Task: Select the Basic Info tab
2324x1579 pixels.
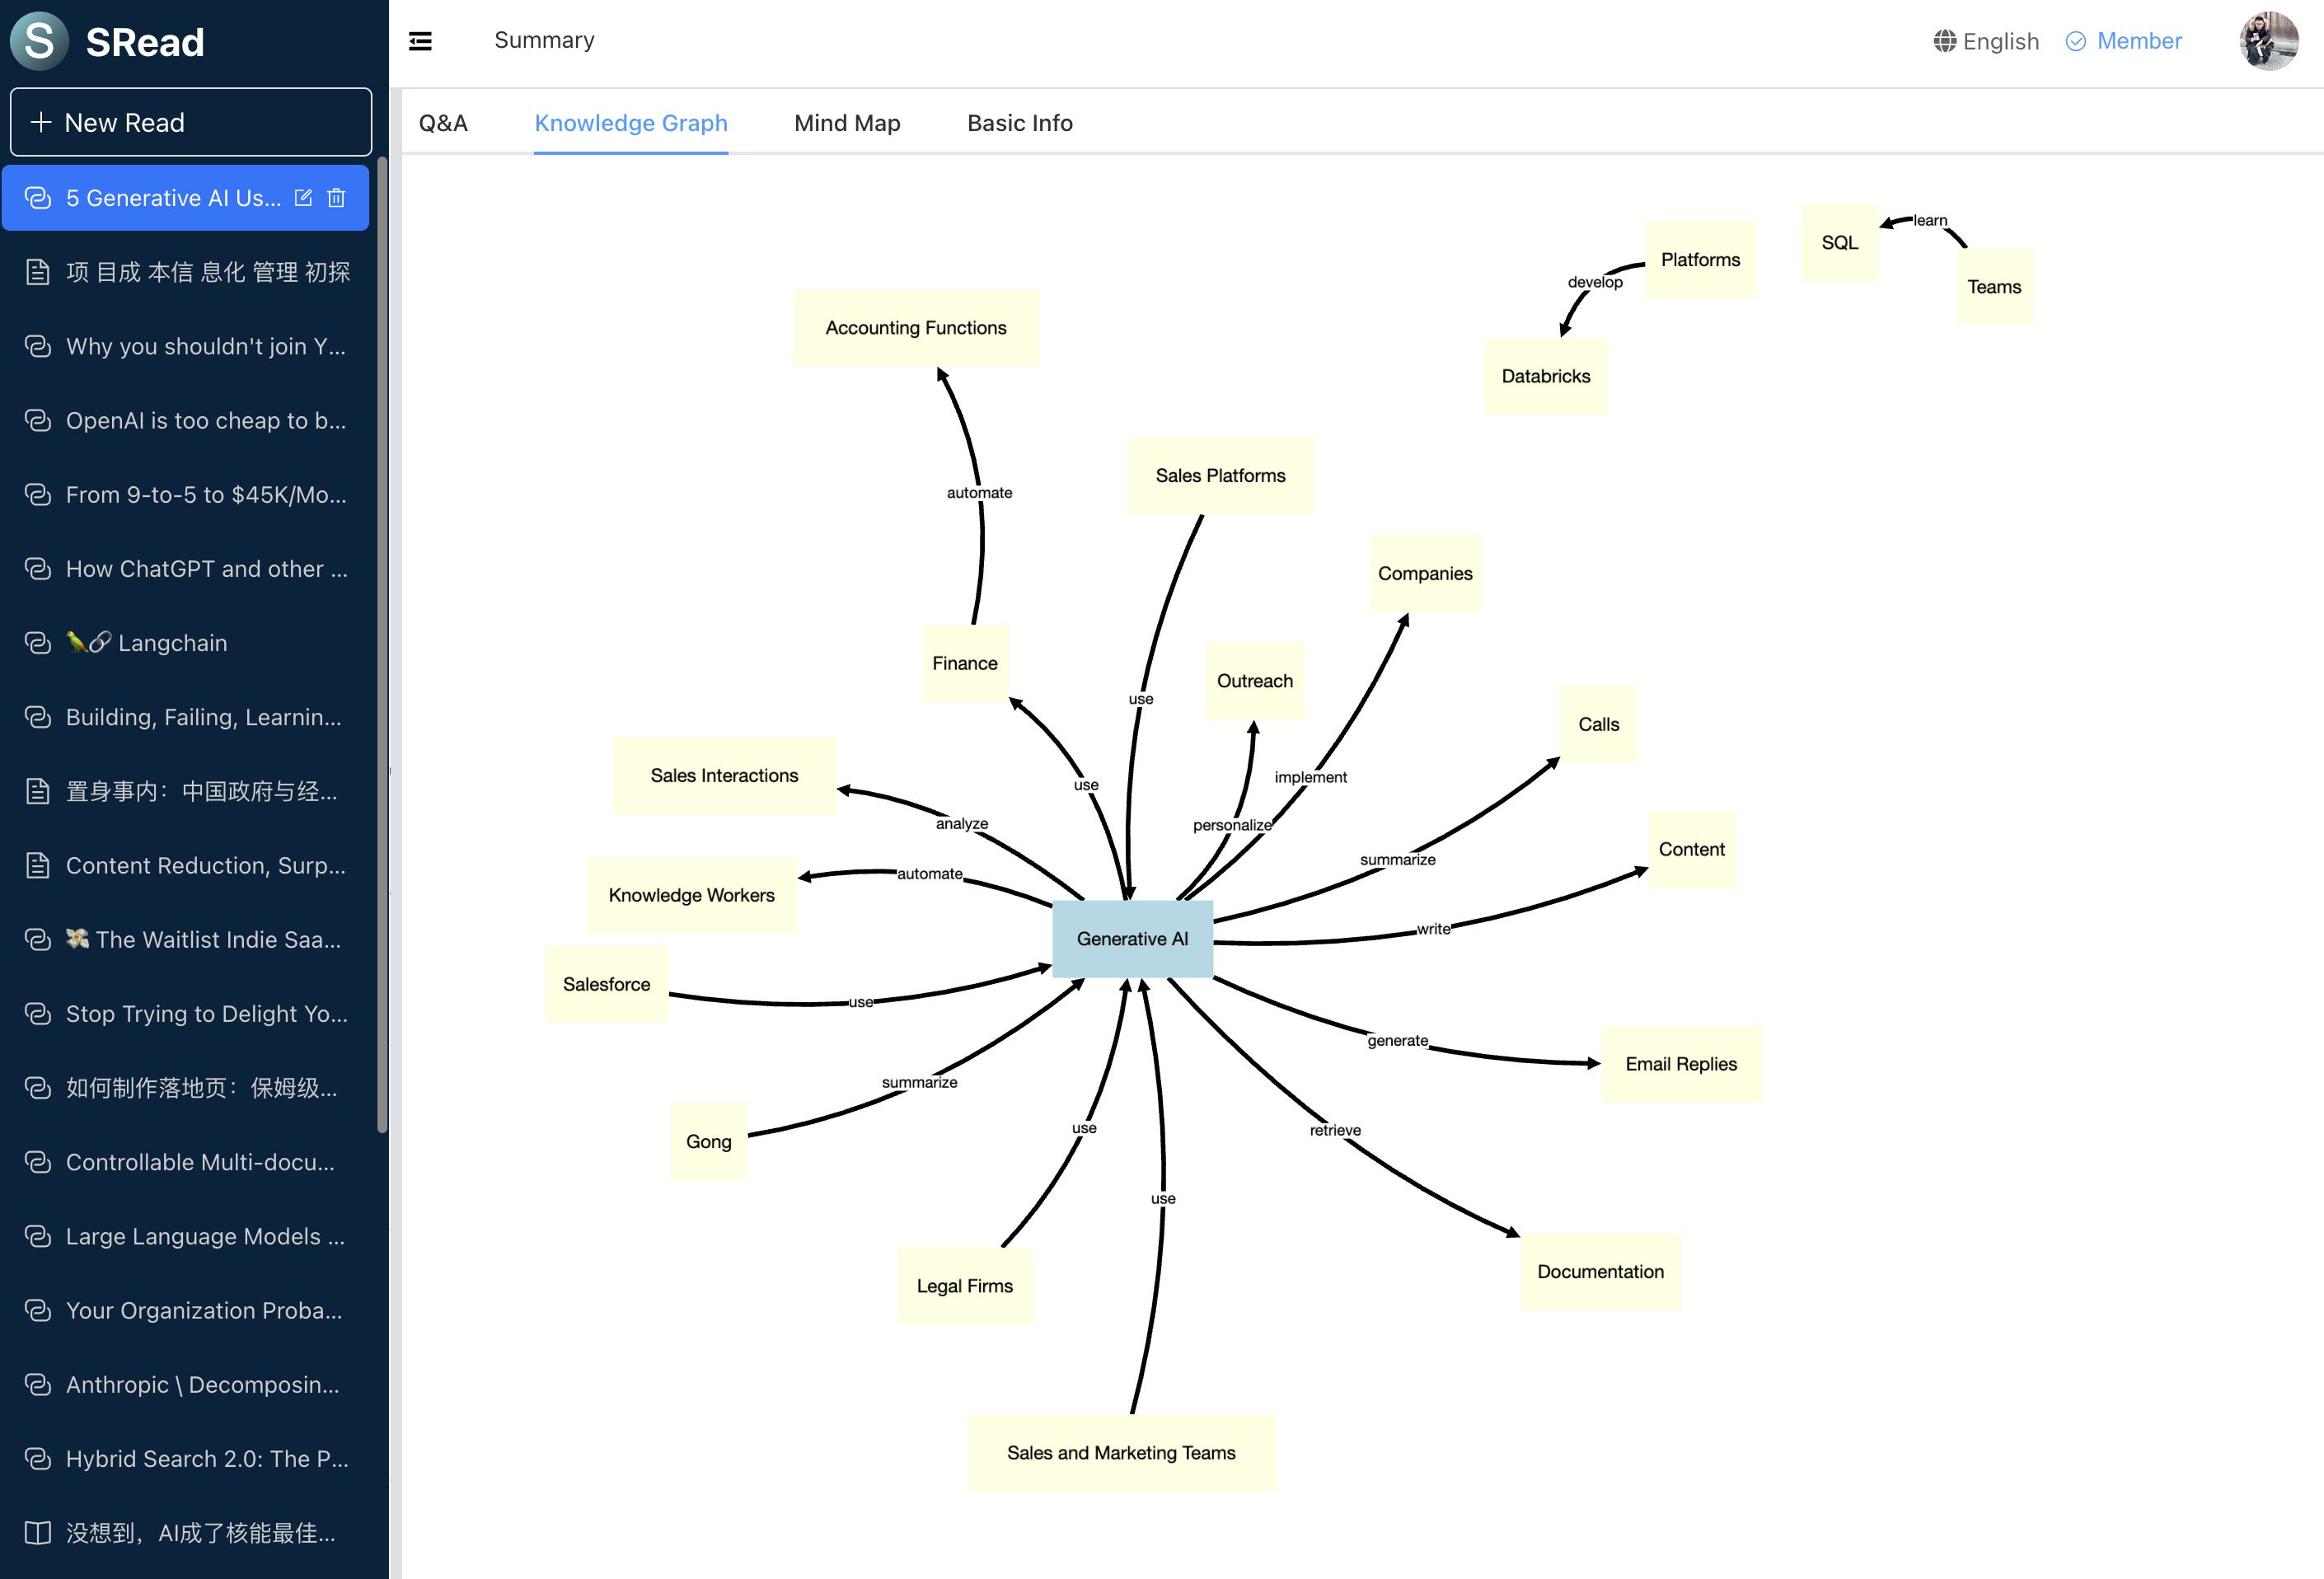Action: tap(1019, 123)
